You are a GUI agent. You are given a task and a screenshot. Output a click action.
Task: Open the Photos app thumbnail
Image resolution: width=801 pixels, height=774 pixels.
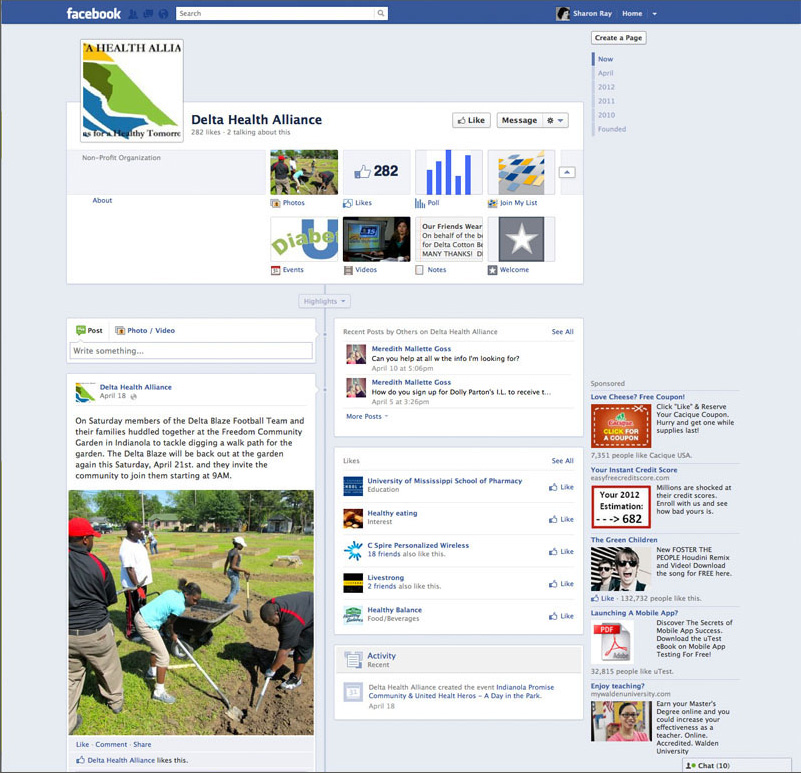pos(304,172)
